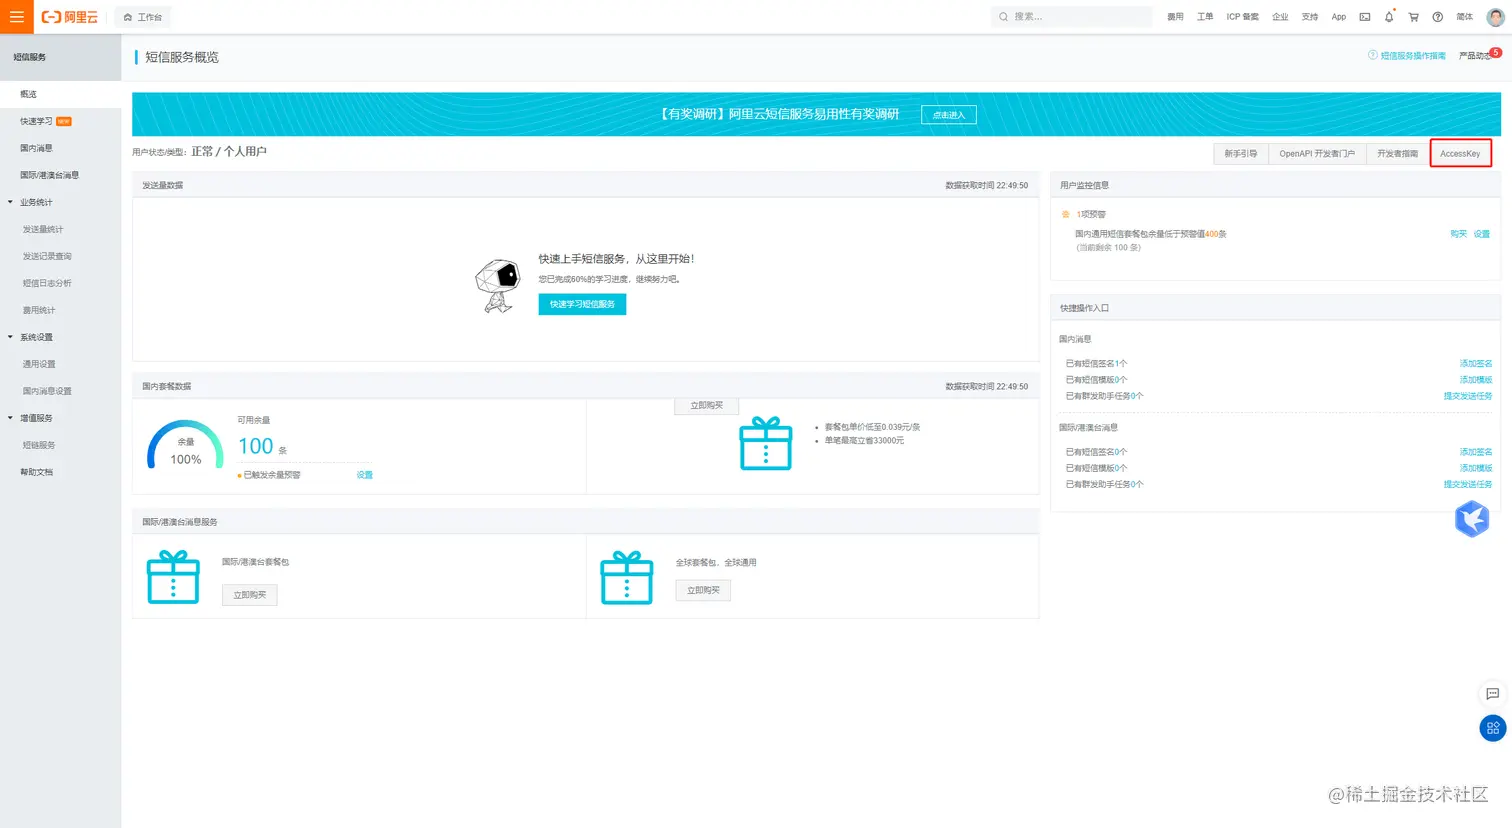The height and width of the screenshot is (828, 1512).
Task: Click 添加签名 under 国内消息
Action: [x=1475, y=364]
